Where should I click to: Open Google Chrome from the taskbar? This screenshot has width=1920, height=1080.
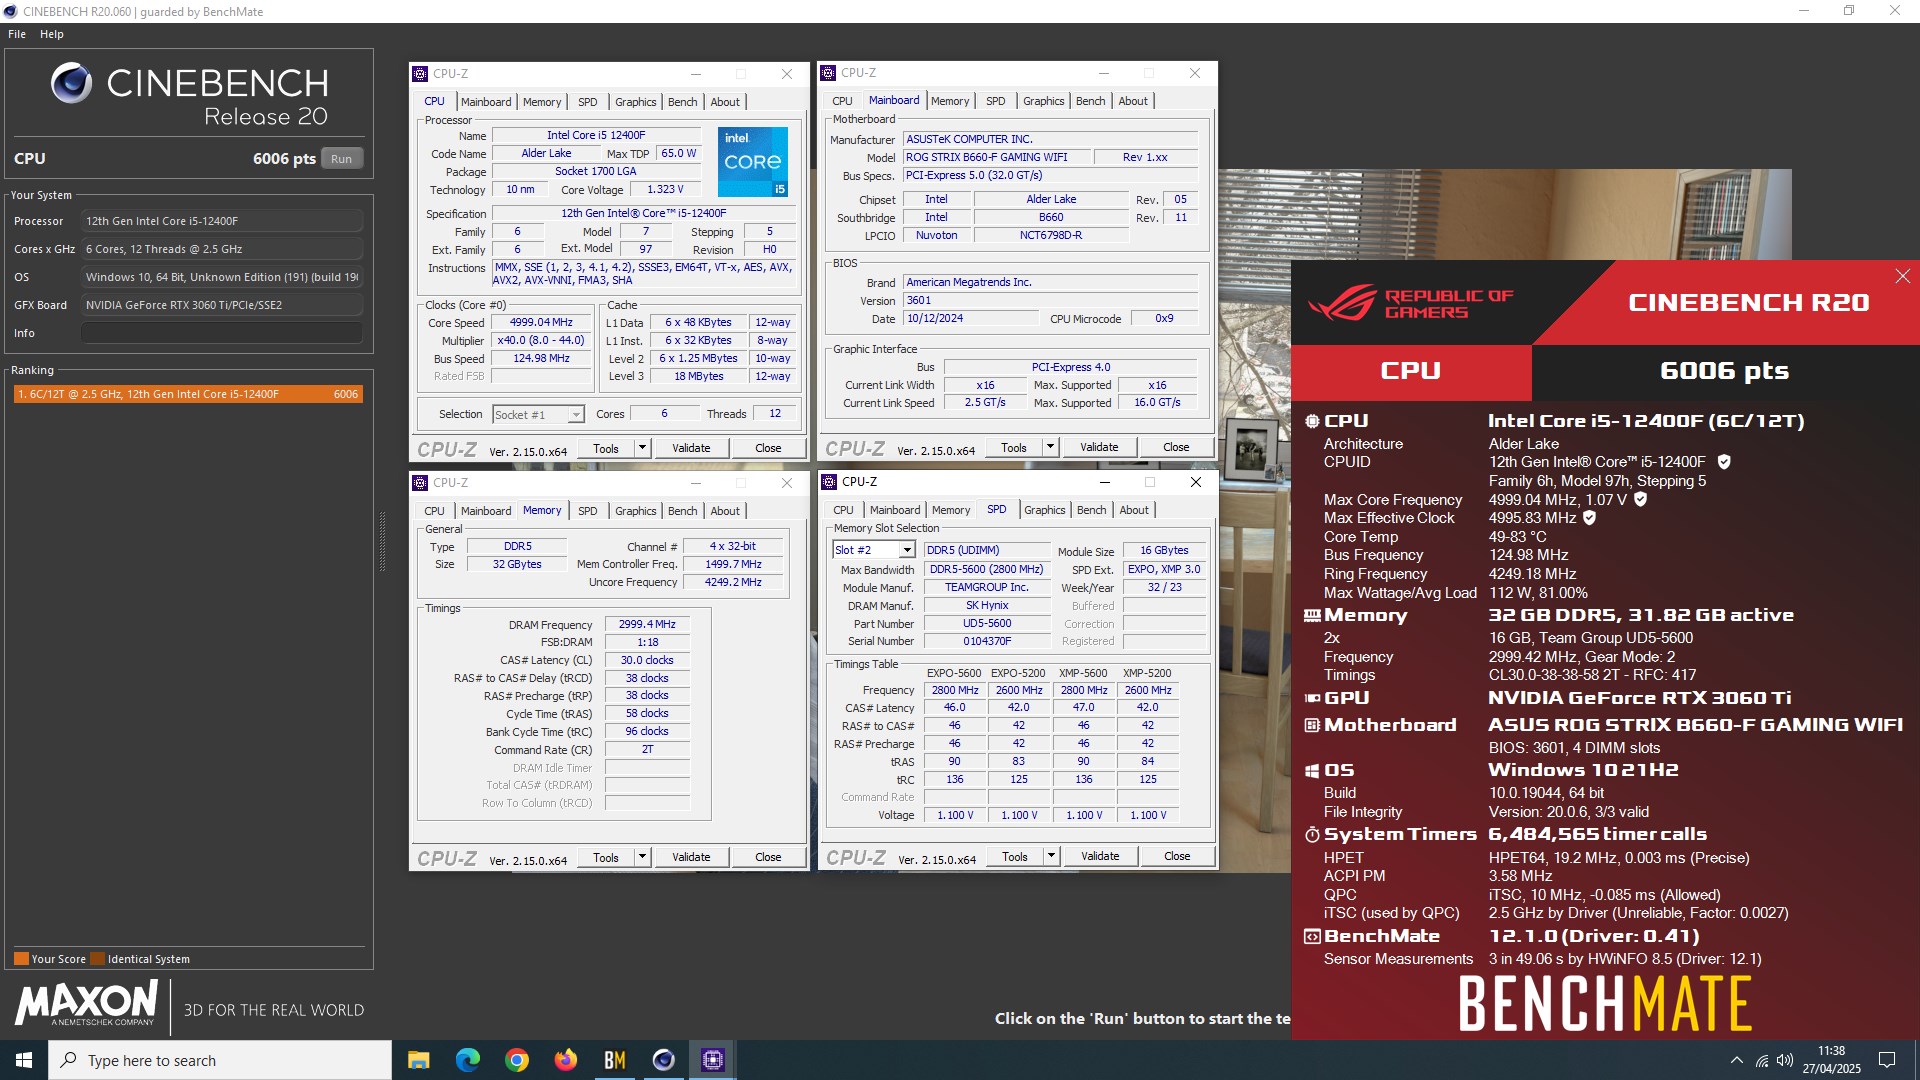(x=517, y=1060)
